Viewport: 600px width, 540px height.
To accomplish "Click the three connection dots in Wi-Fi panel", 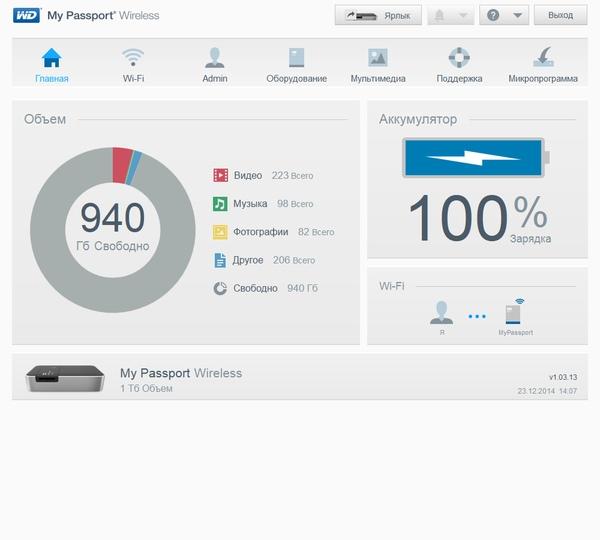I will pos(477,316).
